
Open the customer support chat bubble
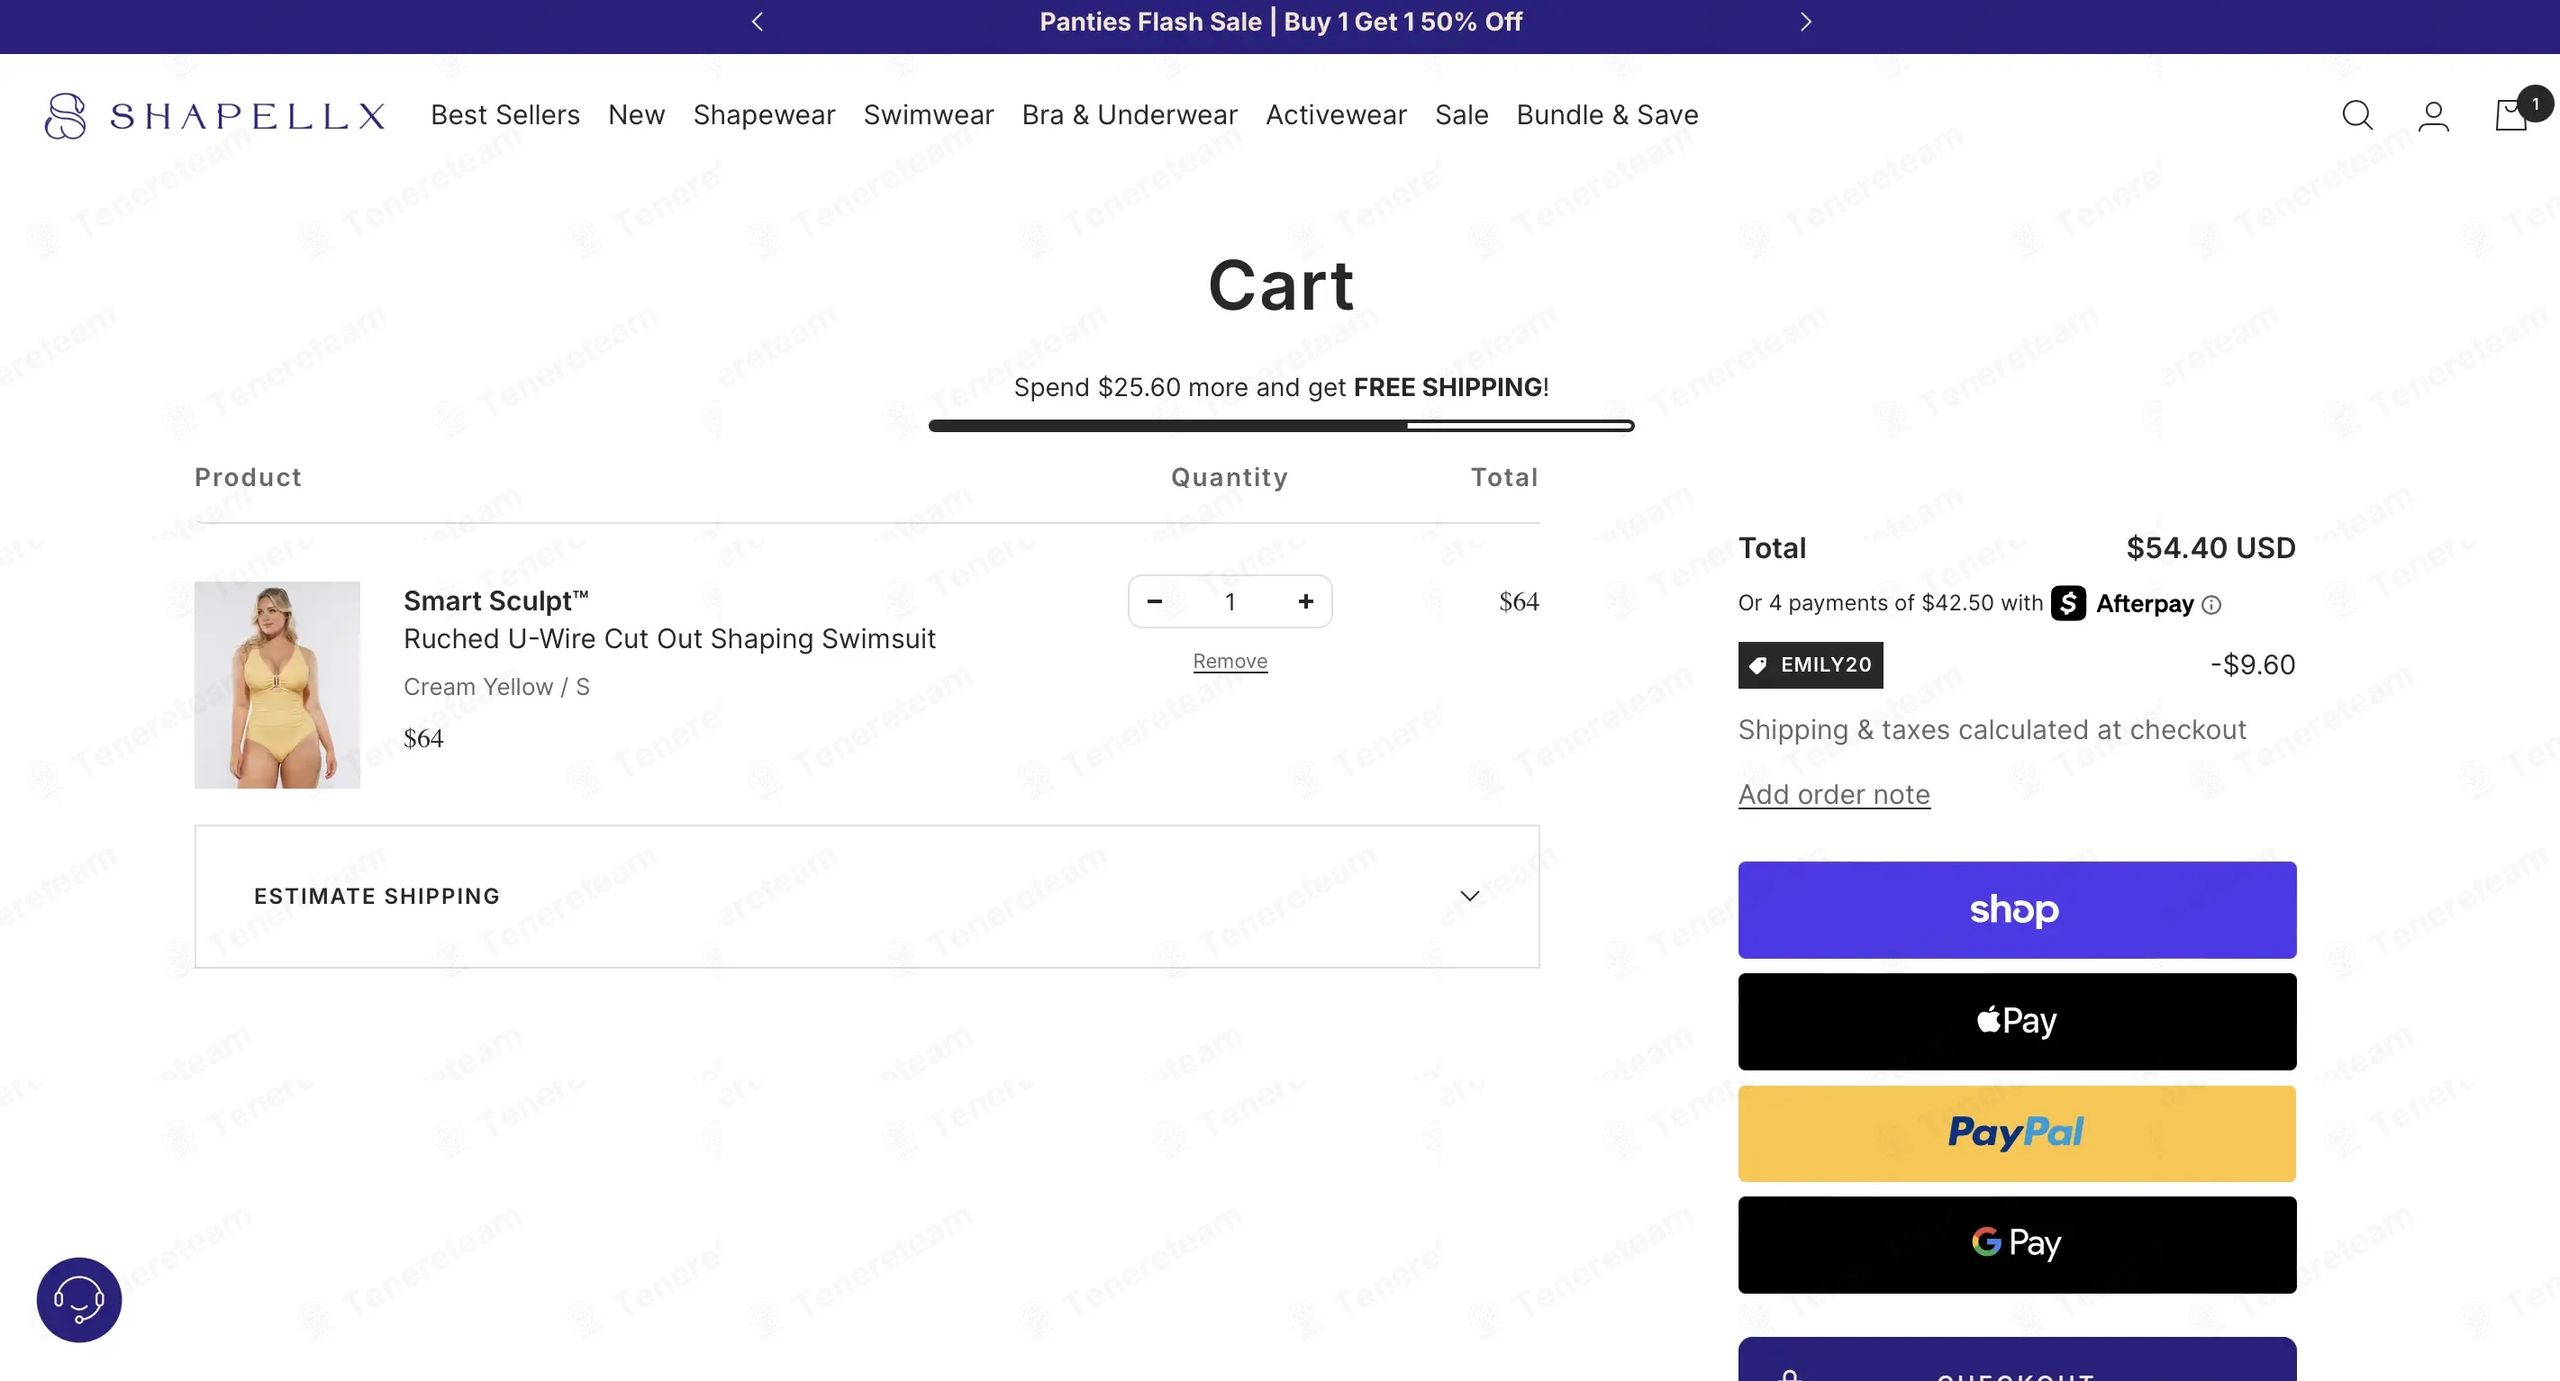pyautogui.click(x=79, y=1299)
